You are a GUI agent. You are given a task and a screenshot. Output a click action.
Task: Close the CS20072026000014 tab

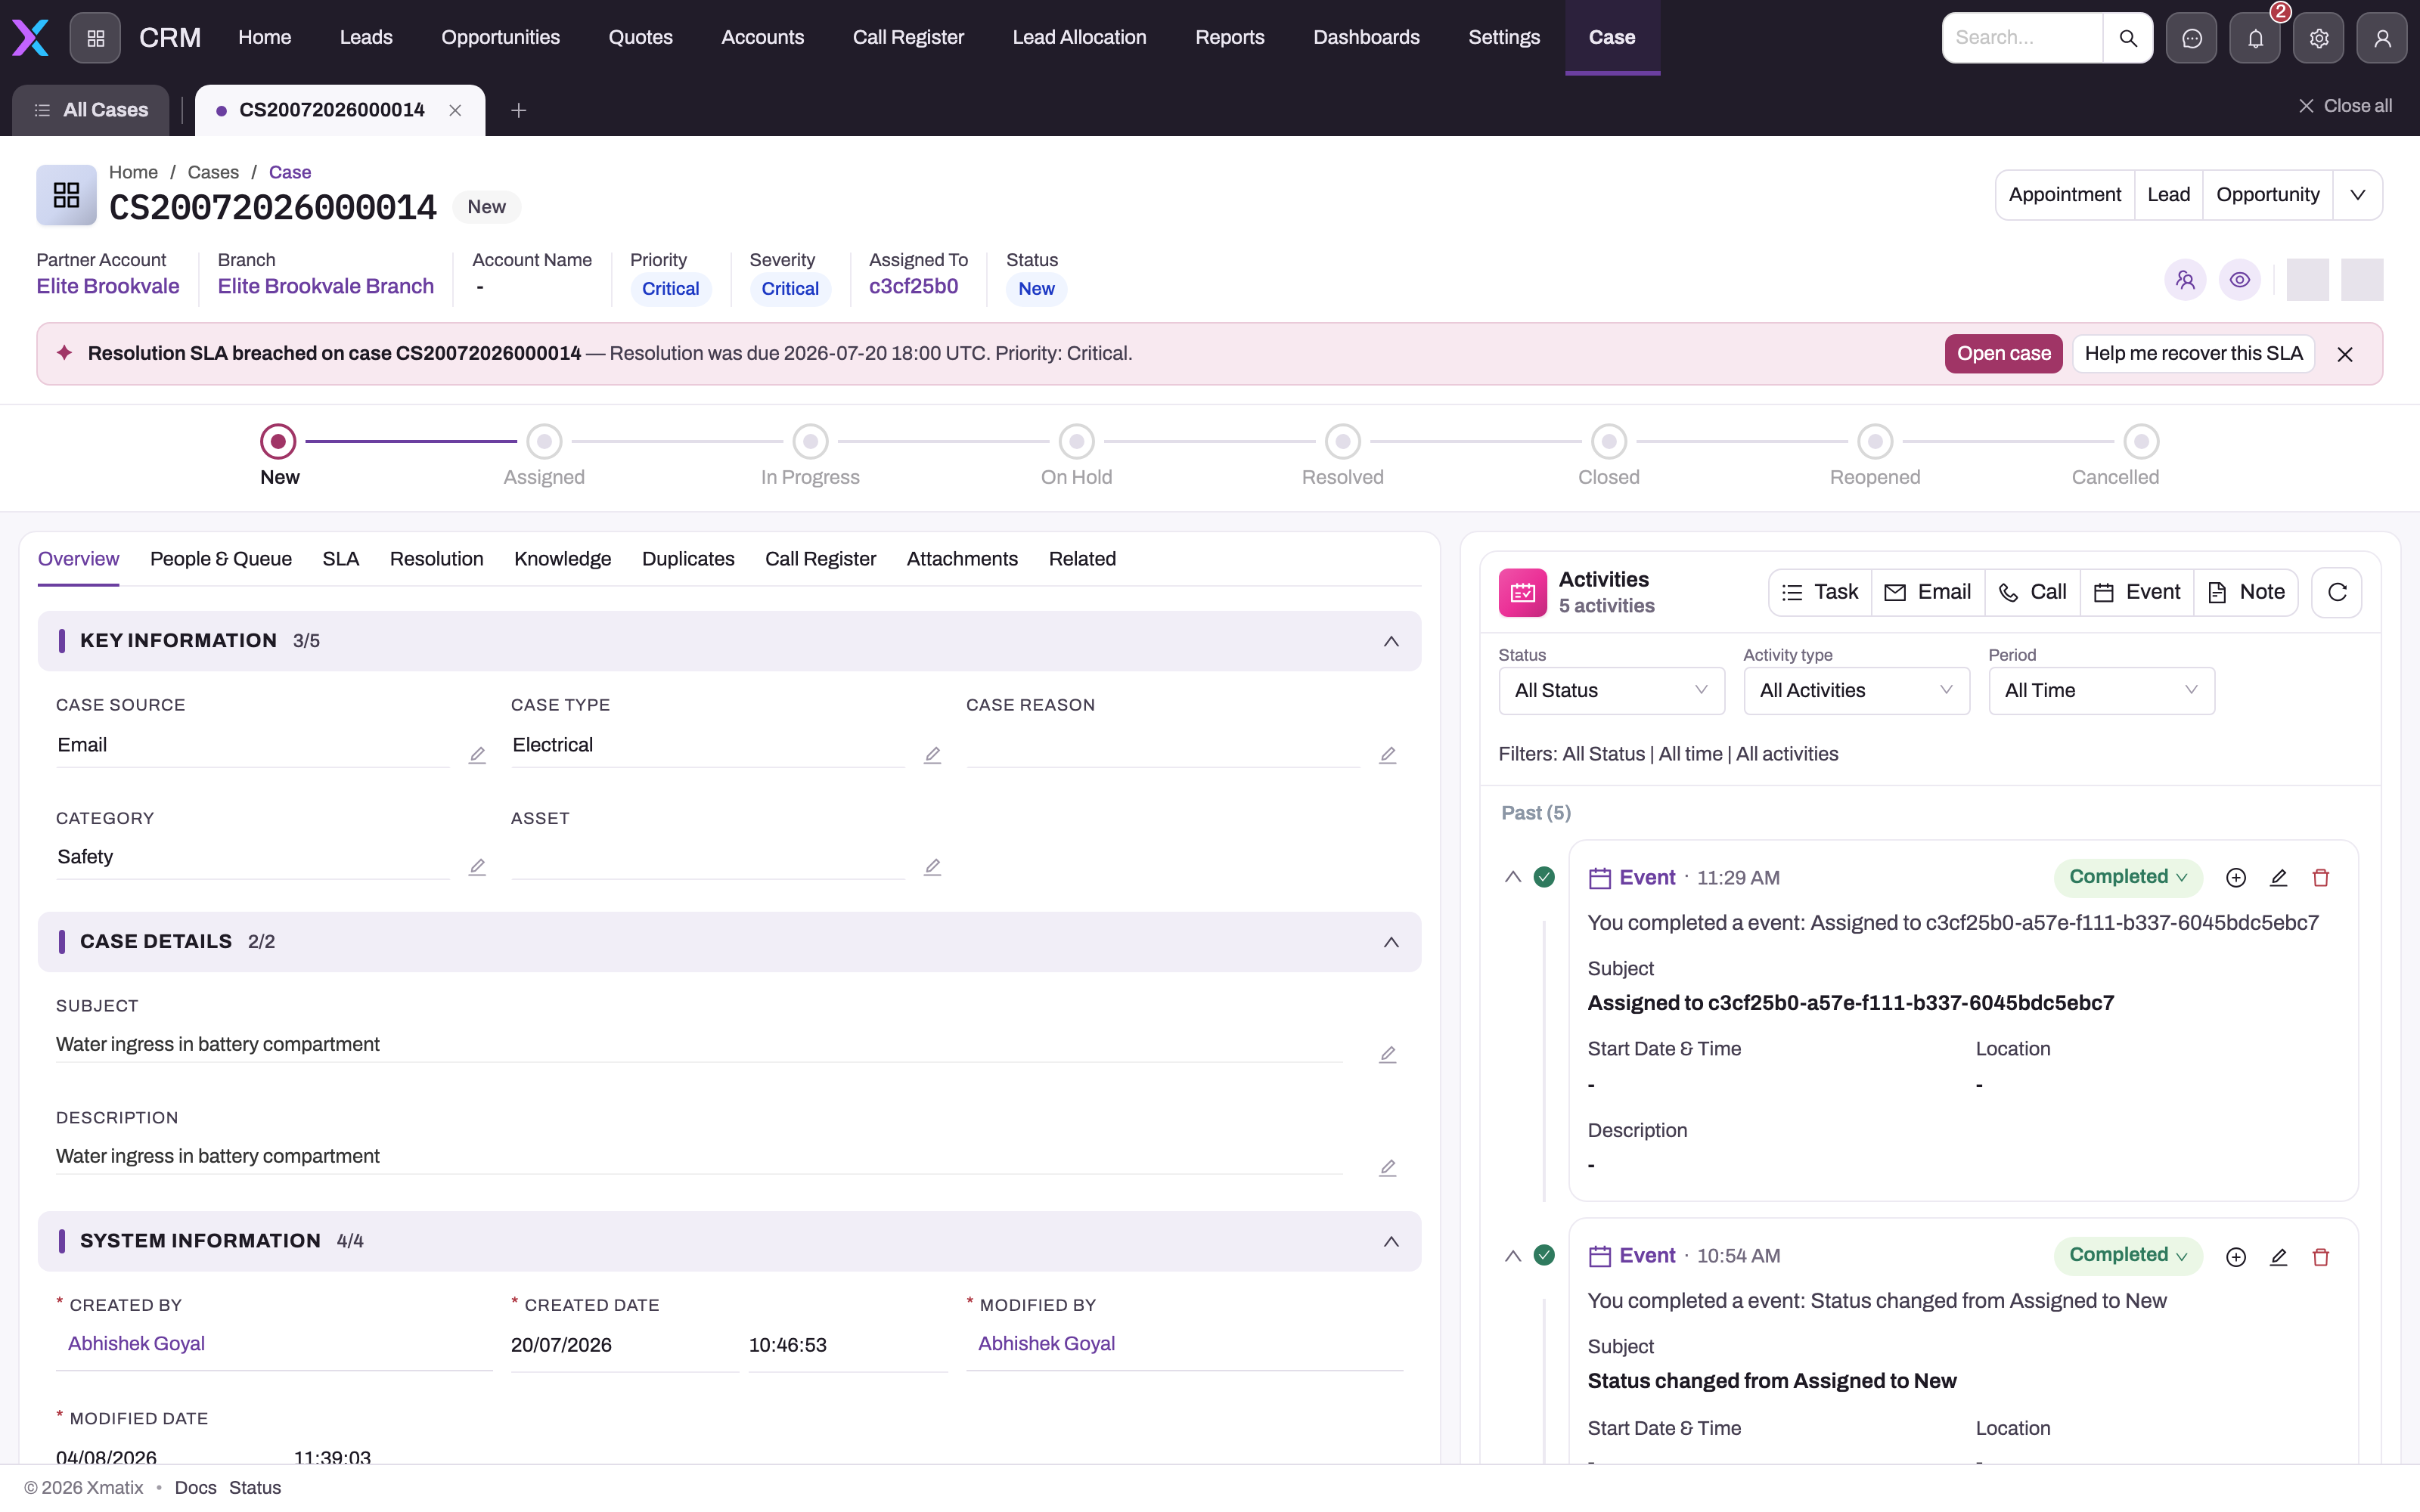455,110
